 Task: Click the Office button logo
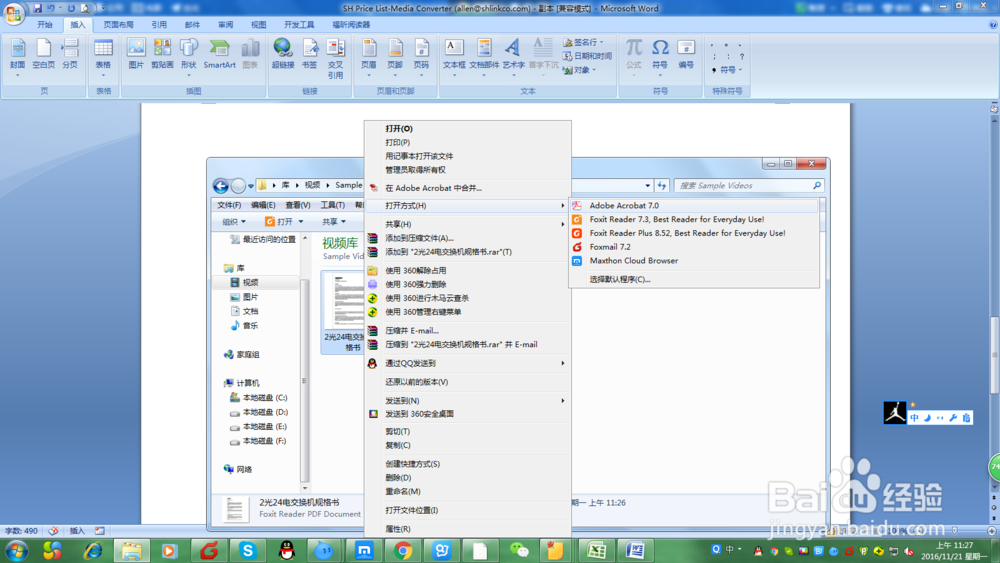coord(13,13)
